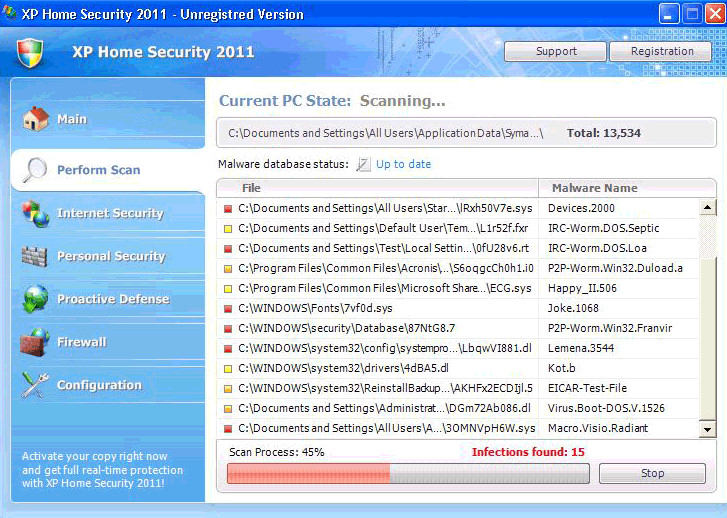Switch to the Firewall section
727x518 pixels.
pyautogui.click(x=81, y=342)
